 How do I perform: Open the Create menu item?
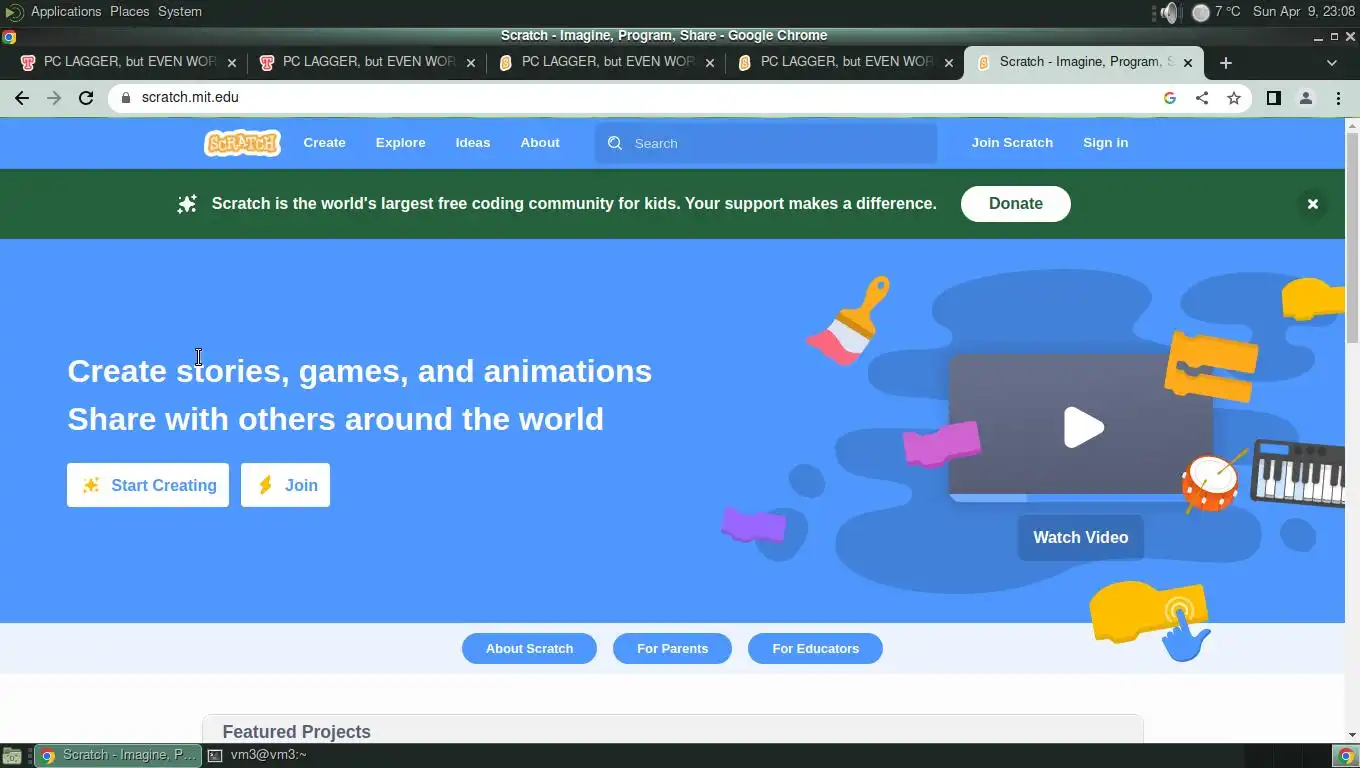(x=324, y=143)
